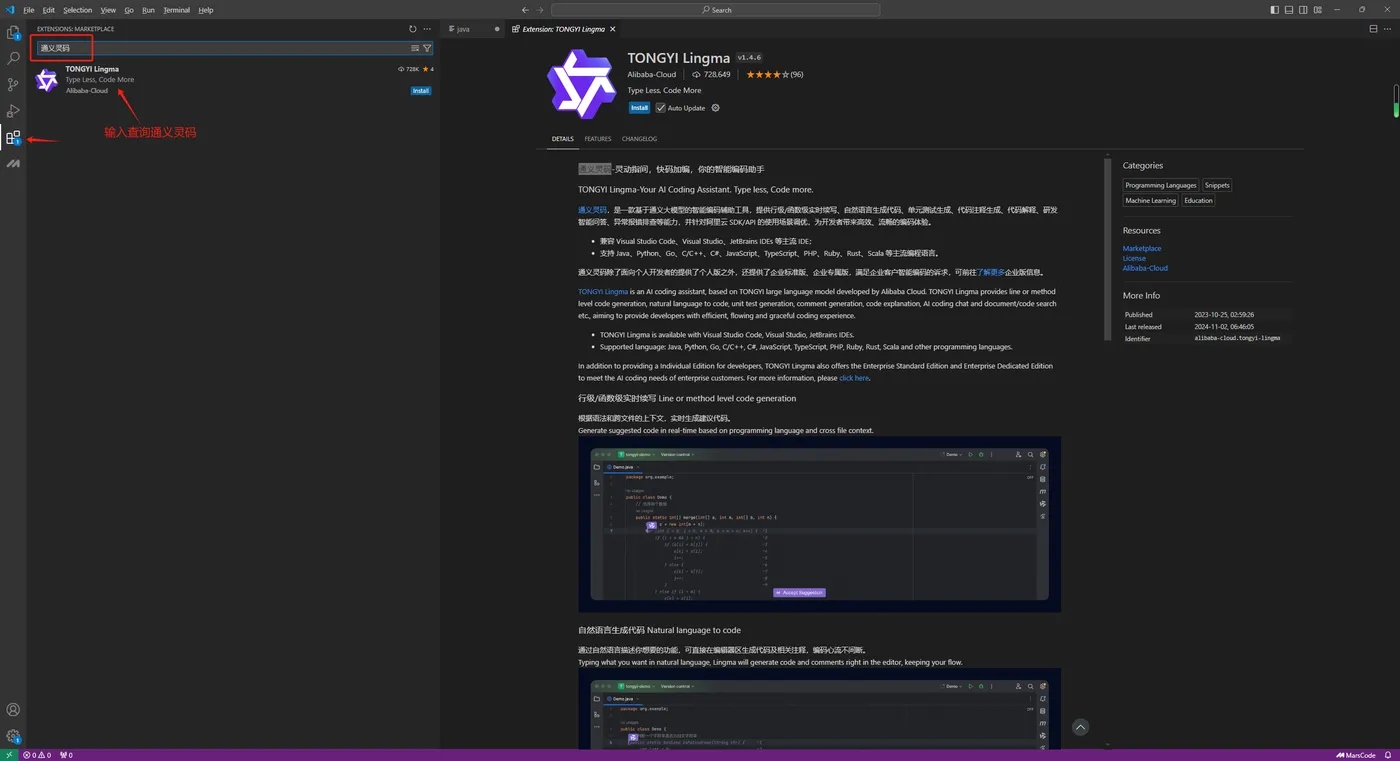The width and height of the screenshot is (1400, 761).
Task: Go forward with the navigation arrow
Action: 540,10
